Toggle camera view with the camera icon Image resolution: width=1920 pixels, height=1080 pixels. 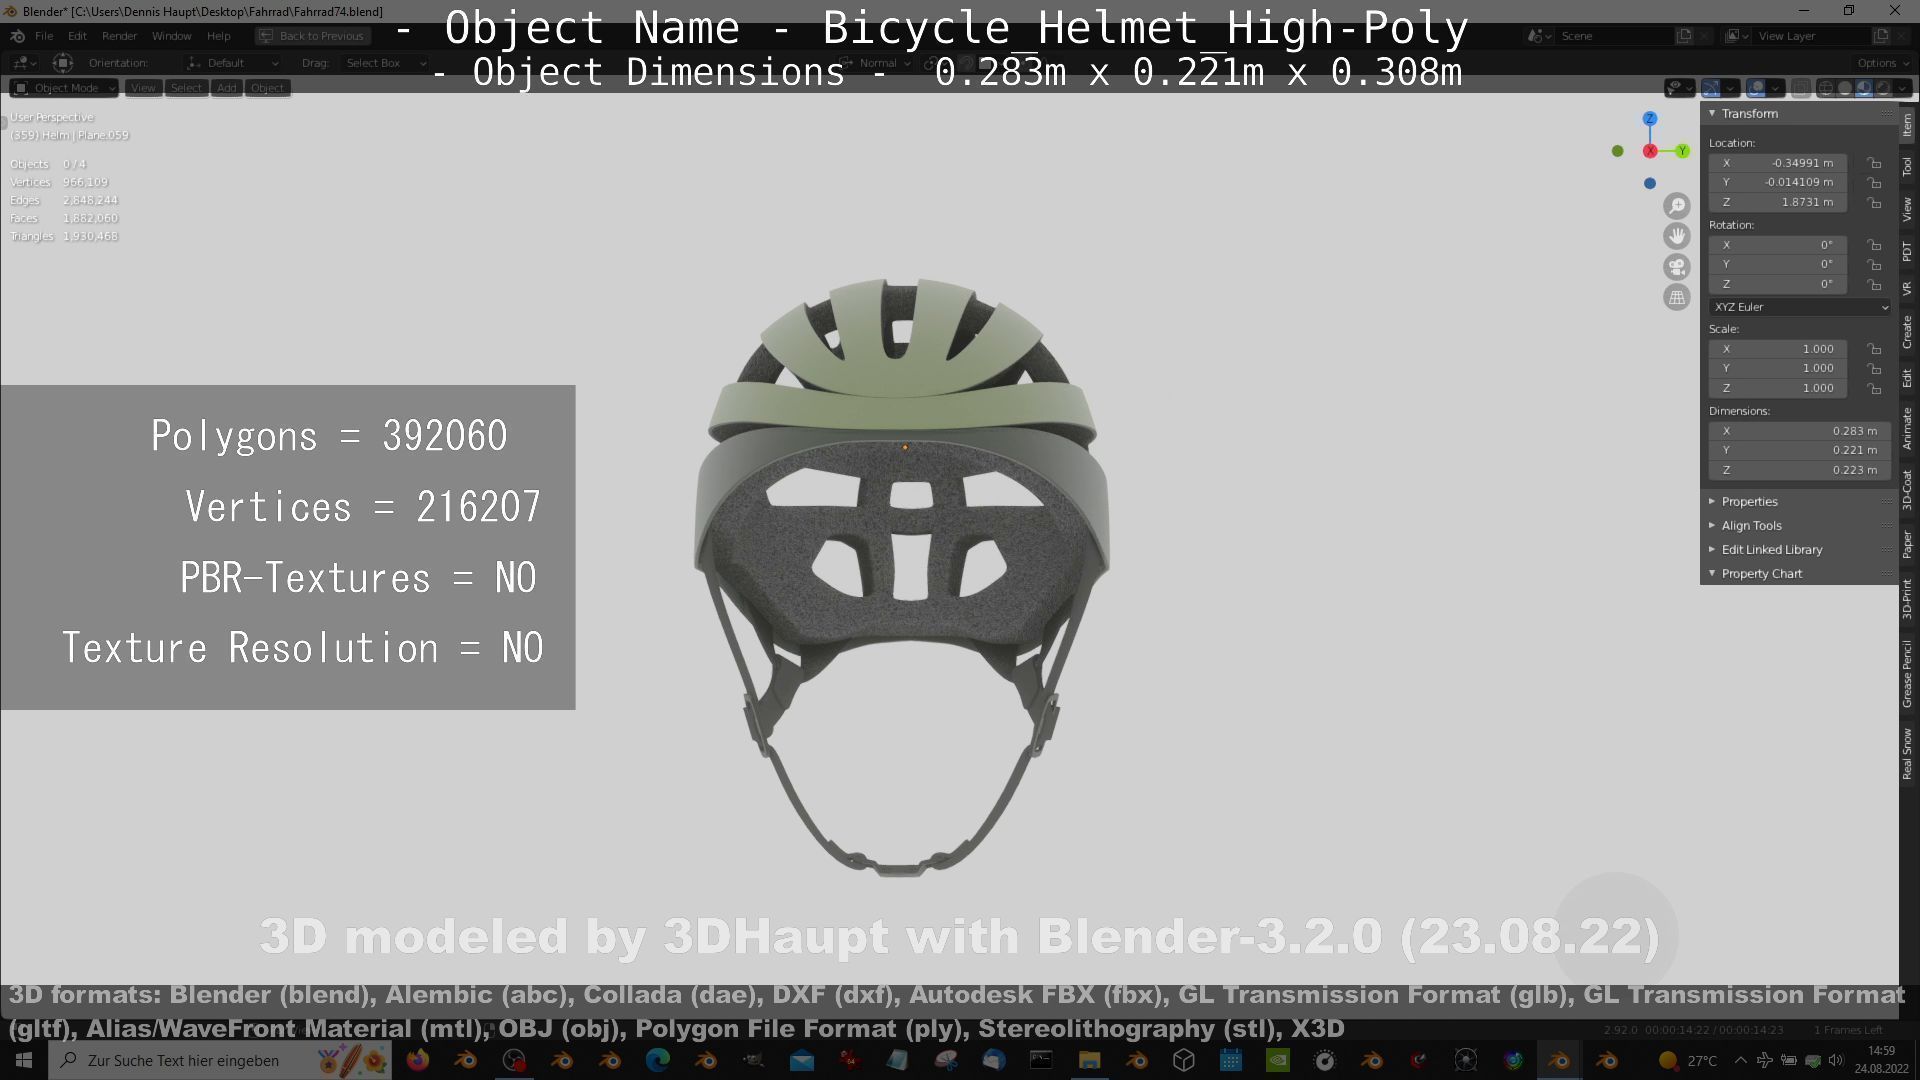pyautogui.click(x=1677, y=267)
